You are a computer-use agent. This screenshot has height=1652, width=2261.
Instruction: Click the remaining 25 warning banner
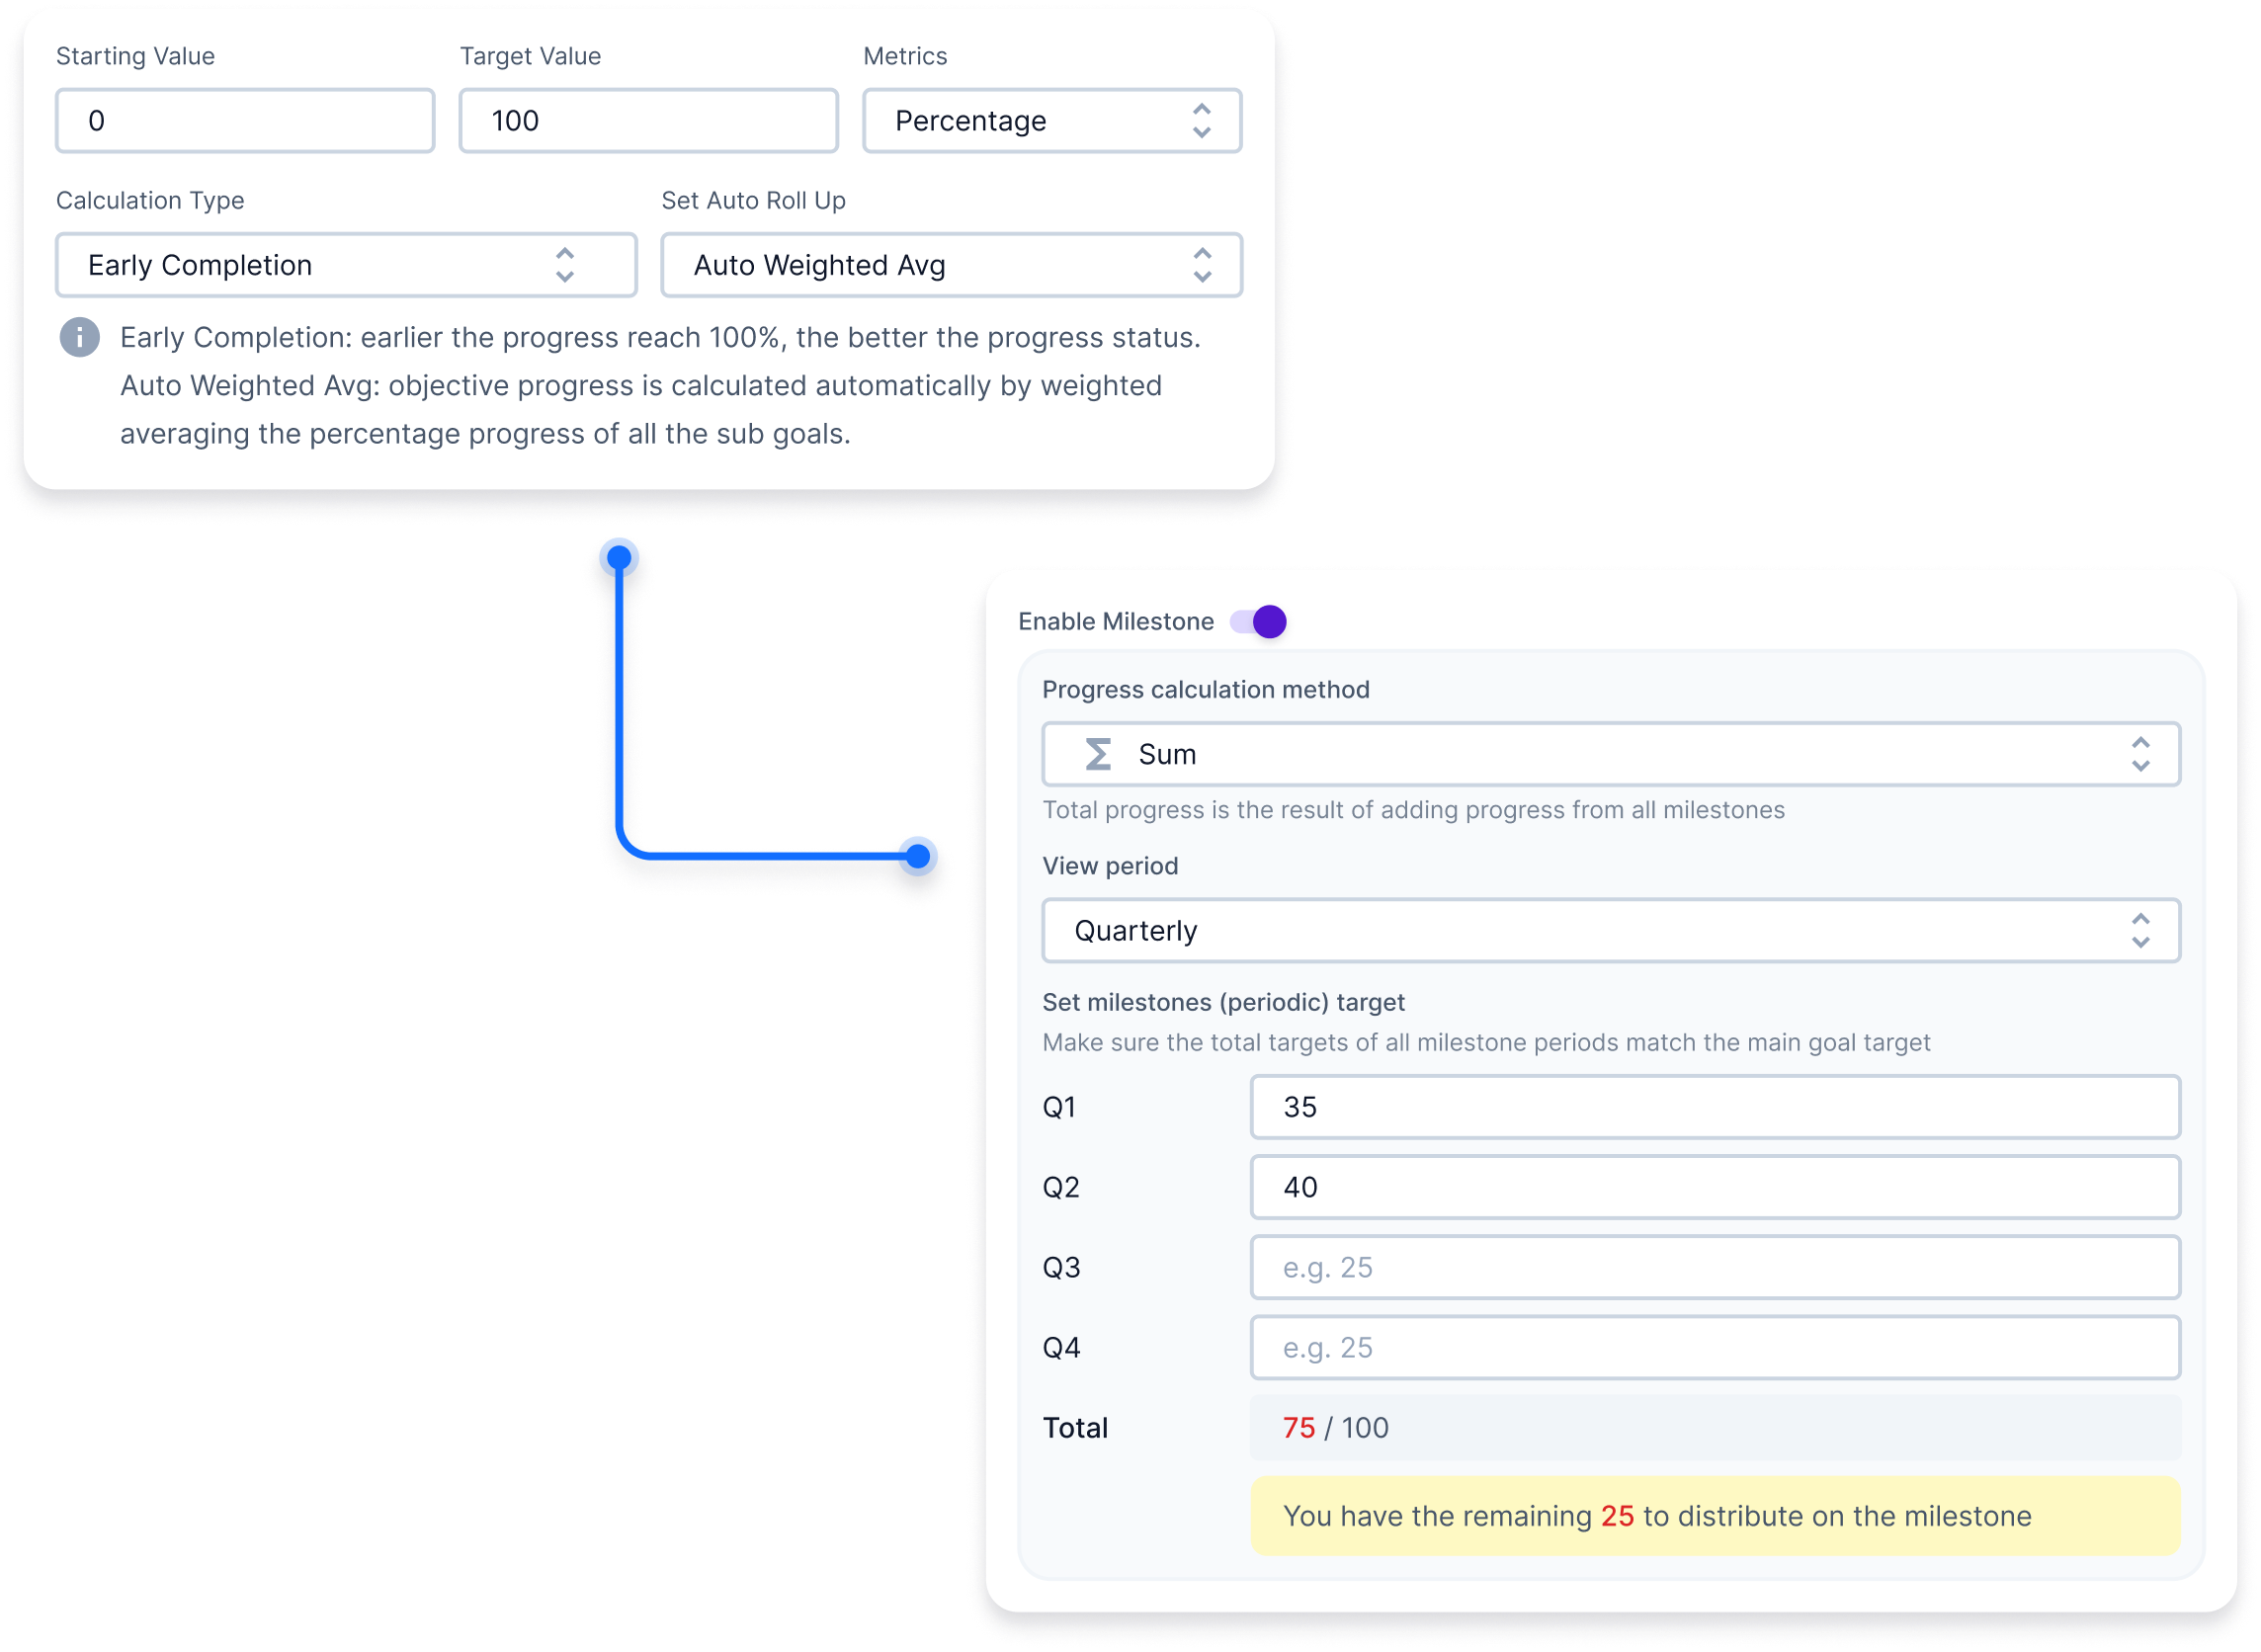coord(1715,1516)
